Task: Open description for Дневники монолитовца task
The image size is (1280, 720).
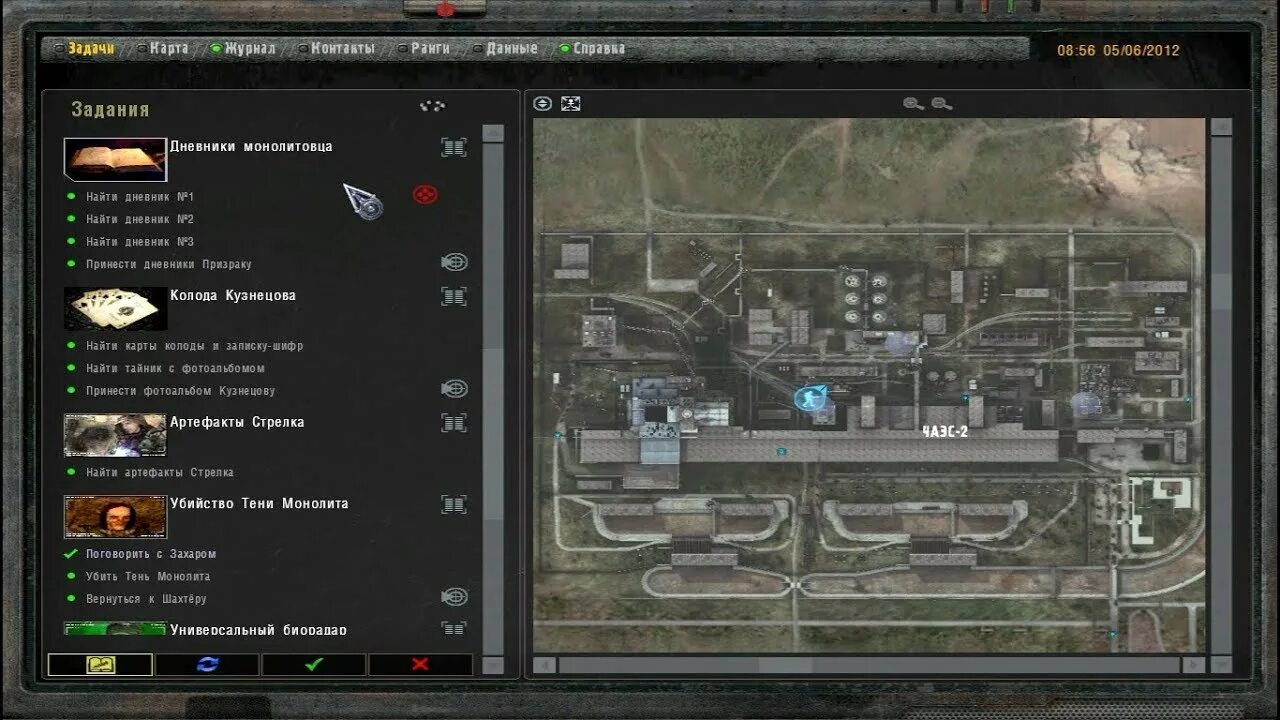Action: (x=454, y=147)
